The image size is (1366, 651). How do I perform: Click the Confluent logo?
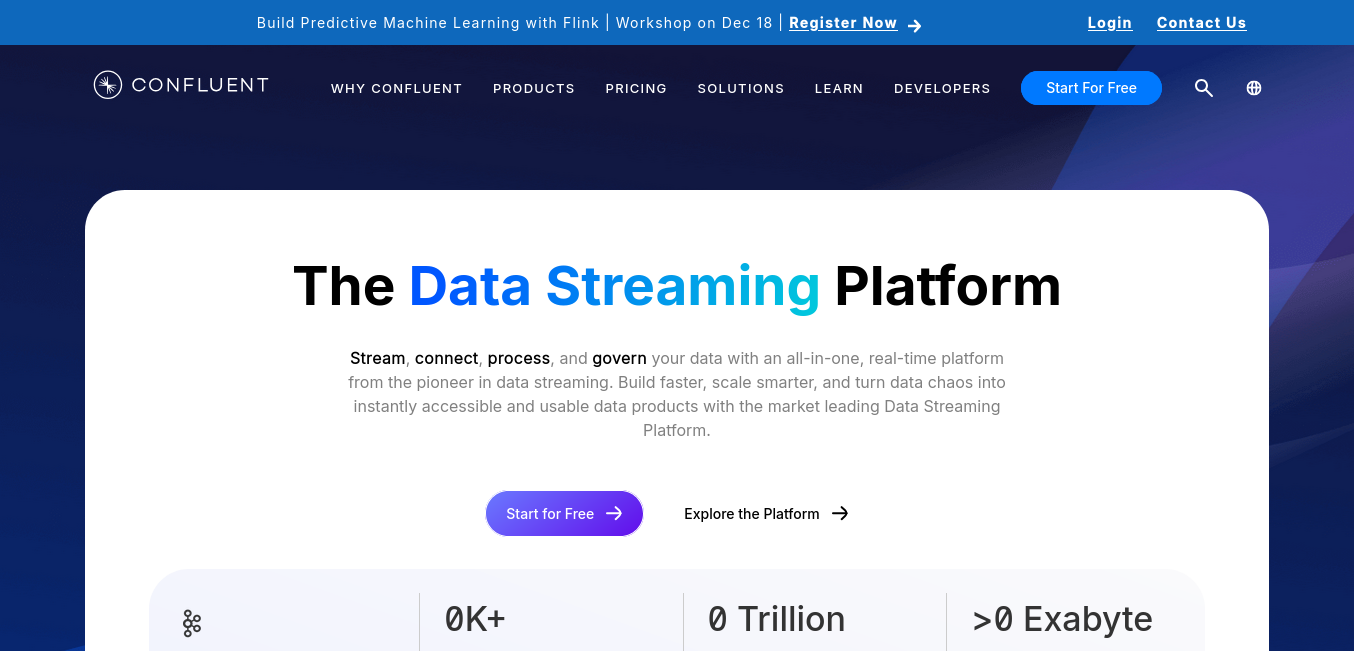181,85
